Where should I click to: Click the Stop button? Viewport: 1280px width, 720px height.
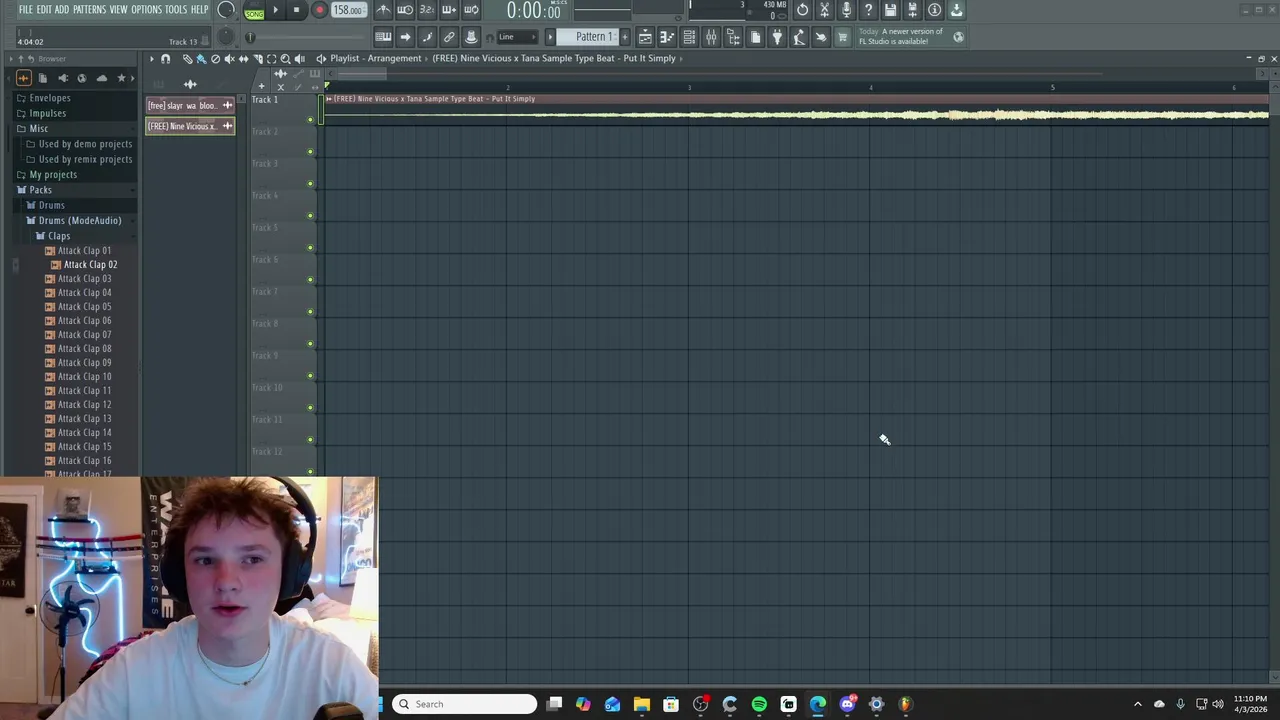tap(296, 10)
